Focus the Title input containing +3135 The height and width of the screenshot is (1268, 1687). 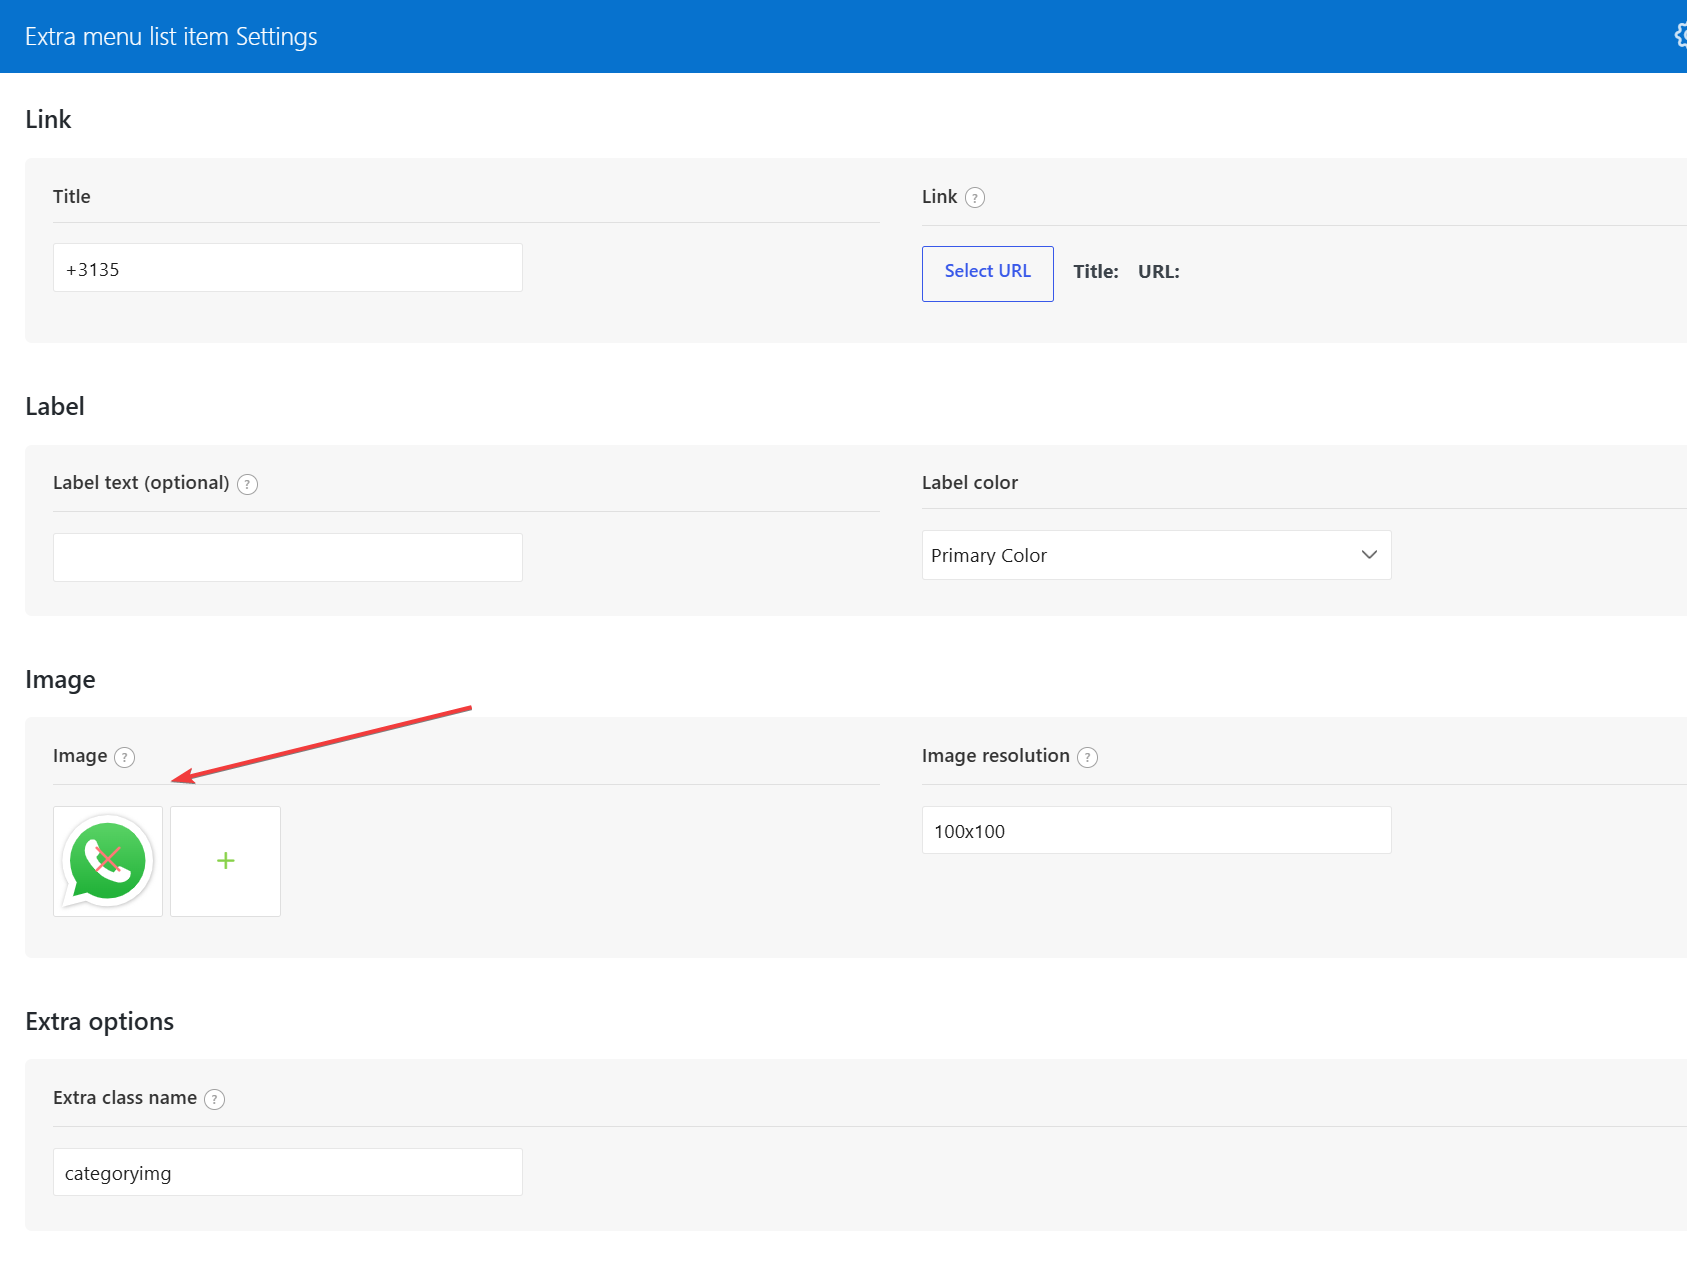tap(288, 268)
